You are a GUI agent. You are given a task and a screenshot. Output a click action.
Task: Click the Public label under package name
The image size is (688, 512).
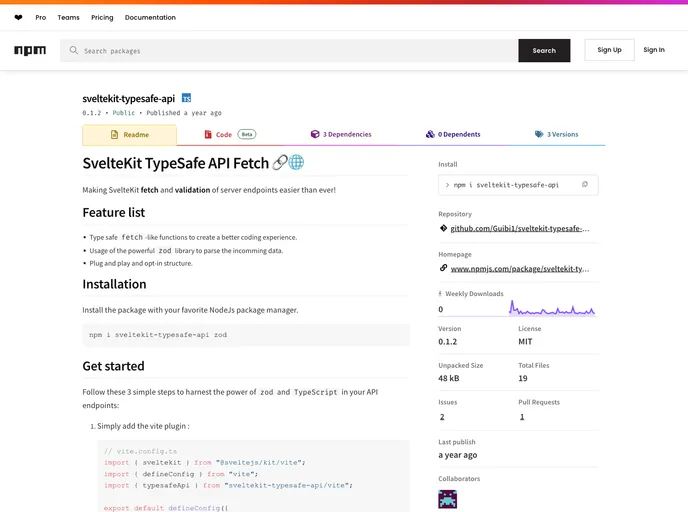(x=124, y=113)
